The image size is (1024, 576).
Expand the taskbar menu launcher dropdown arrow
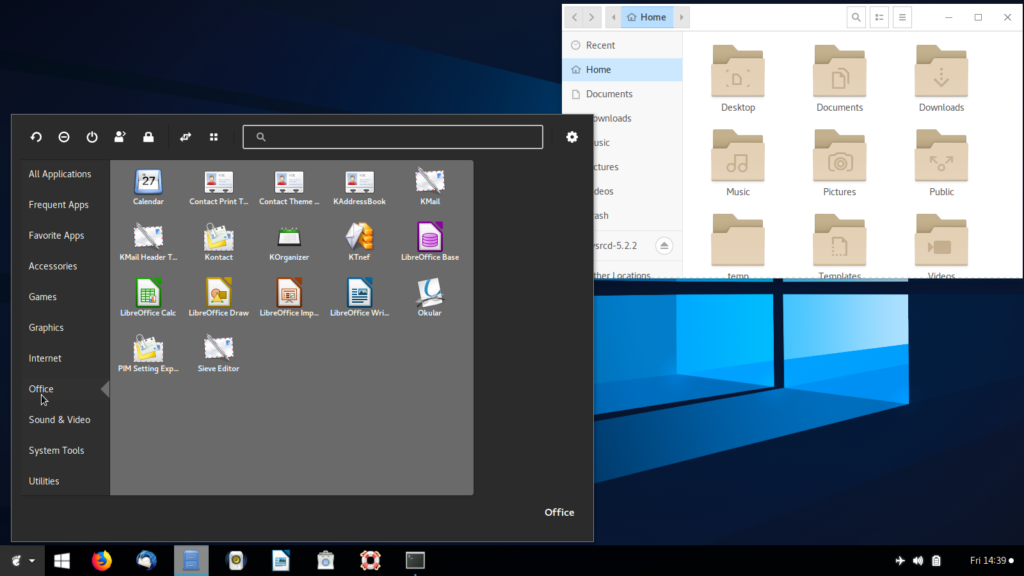[32, 561]
